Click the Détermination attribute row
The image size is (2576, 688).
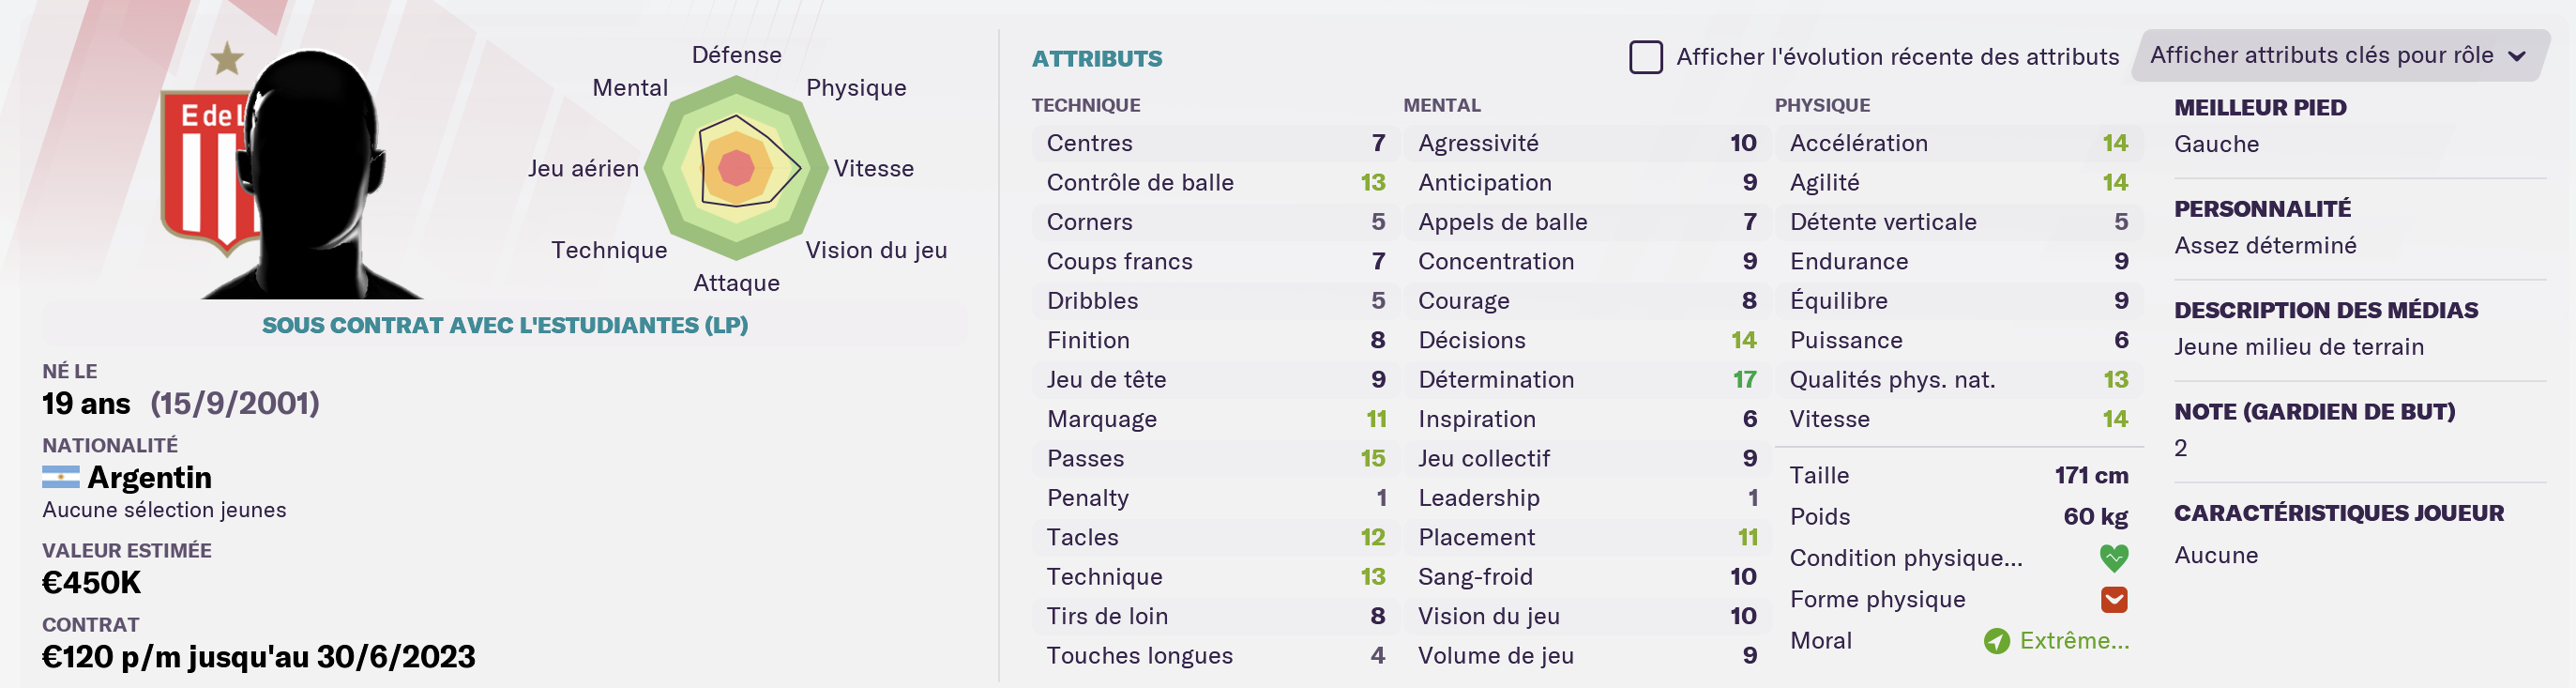1585,380
